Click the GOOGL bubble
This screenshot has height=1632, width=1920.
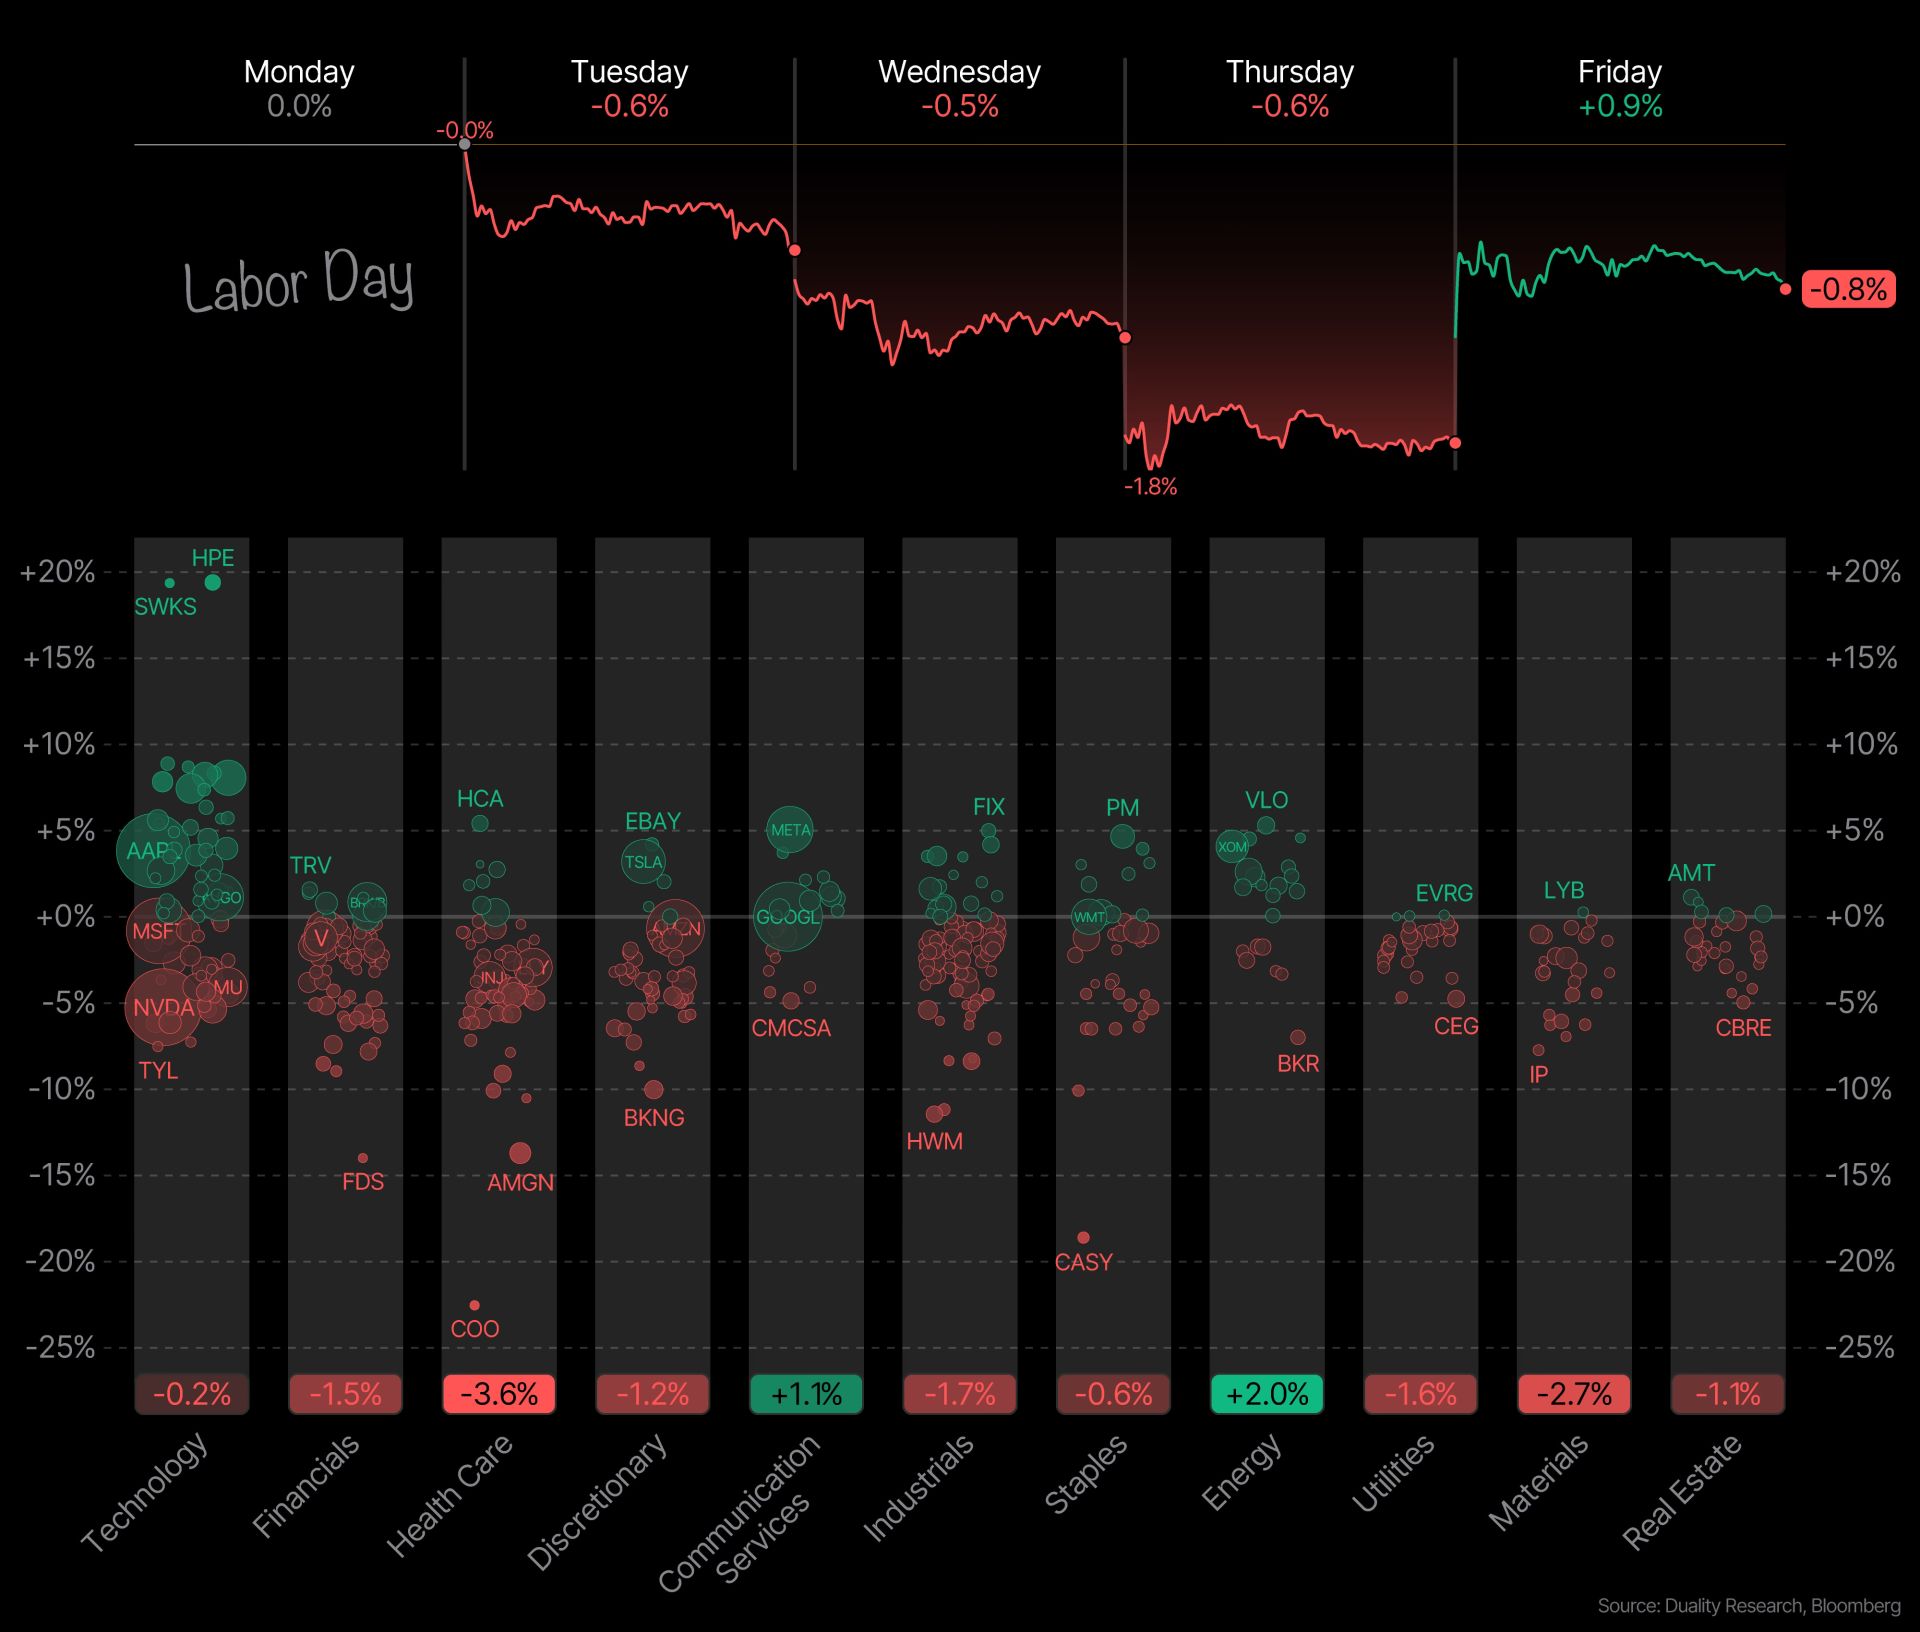click(788, 916)
